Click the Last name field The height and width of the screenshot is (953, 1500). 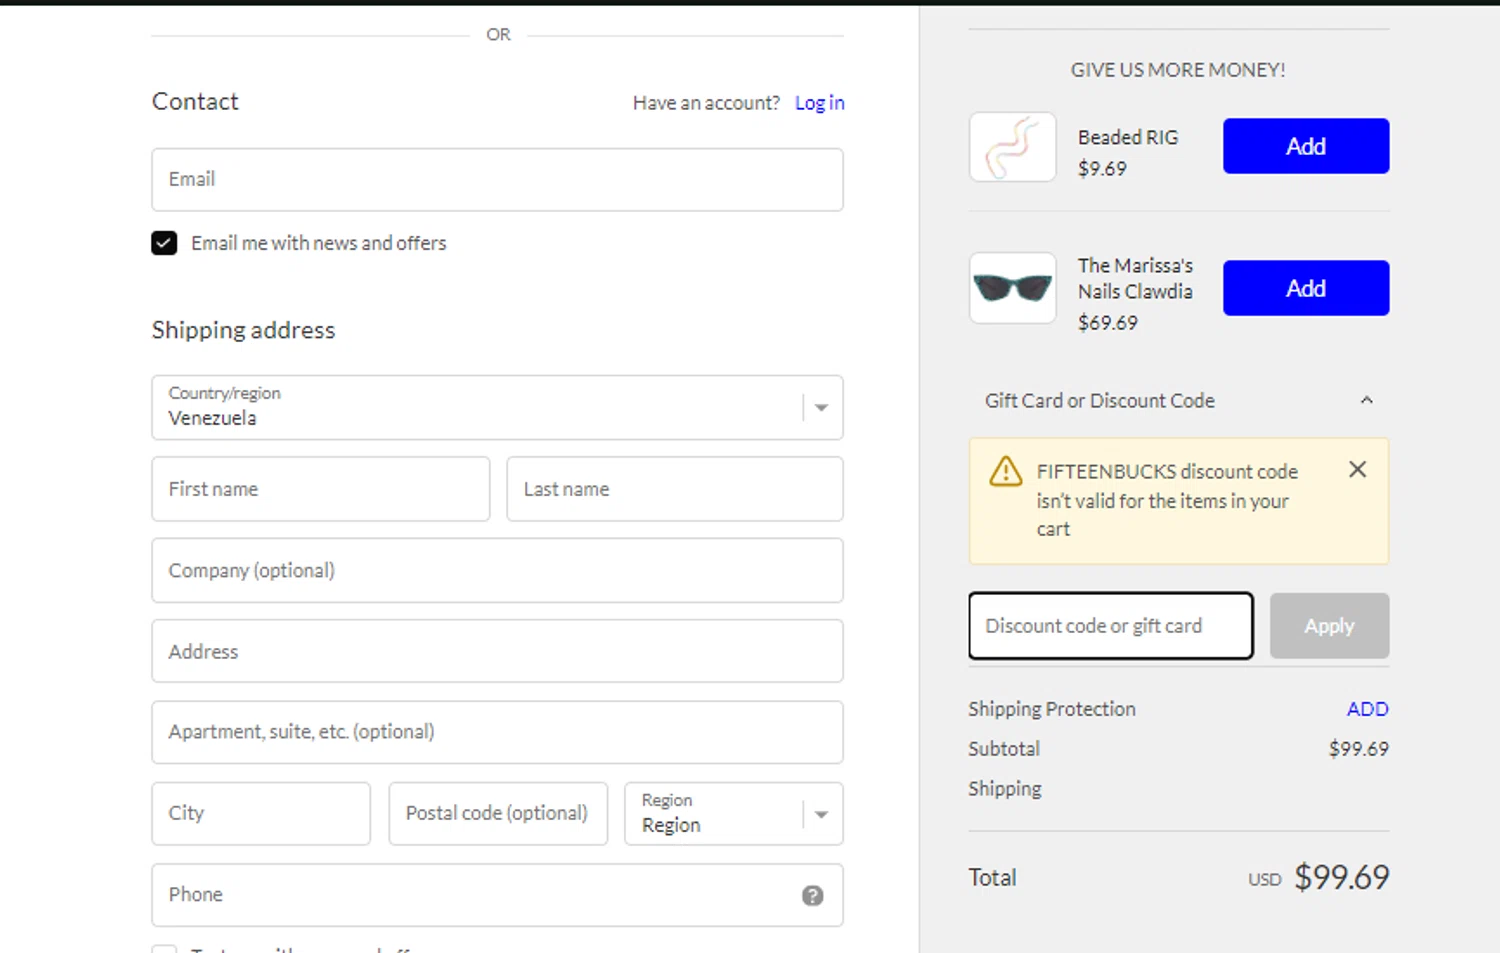click(x=674, y=489)
